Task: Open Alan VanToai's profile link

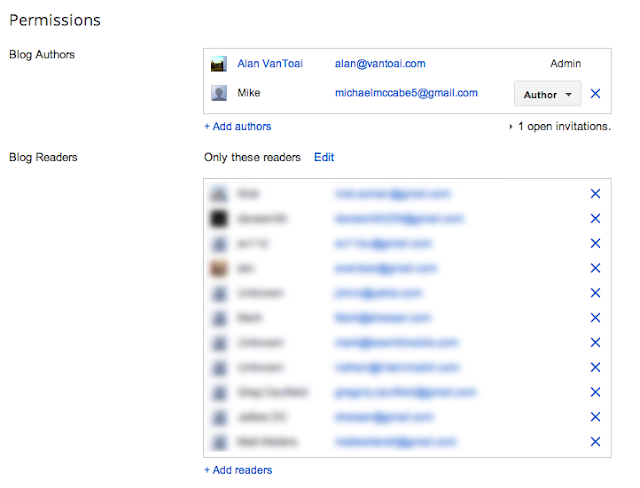Action: coord(270,64)
